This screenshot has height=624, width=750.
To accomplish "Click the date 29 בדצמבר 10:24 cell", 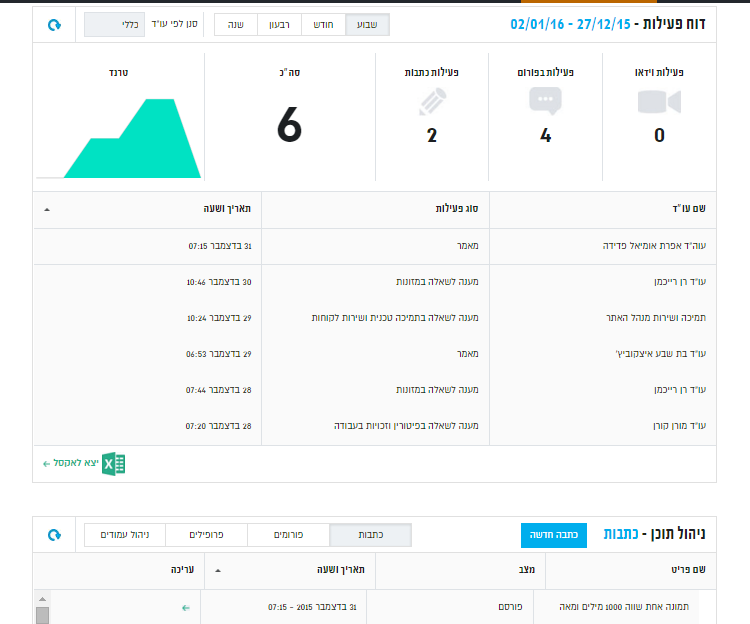I will [219, 318].
